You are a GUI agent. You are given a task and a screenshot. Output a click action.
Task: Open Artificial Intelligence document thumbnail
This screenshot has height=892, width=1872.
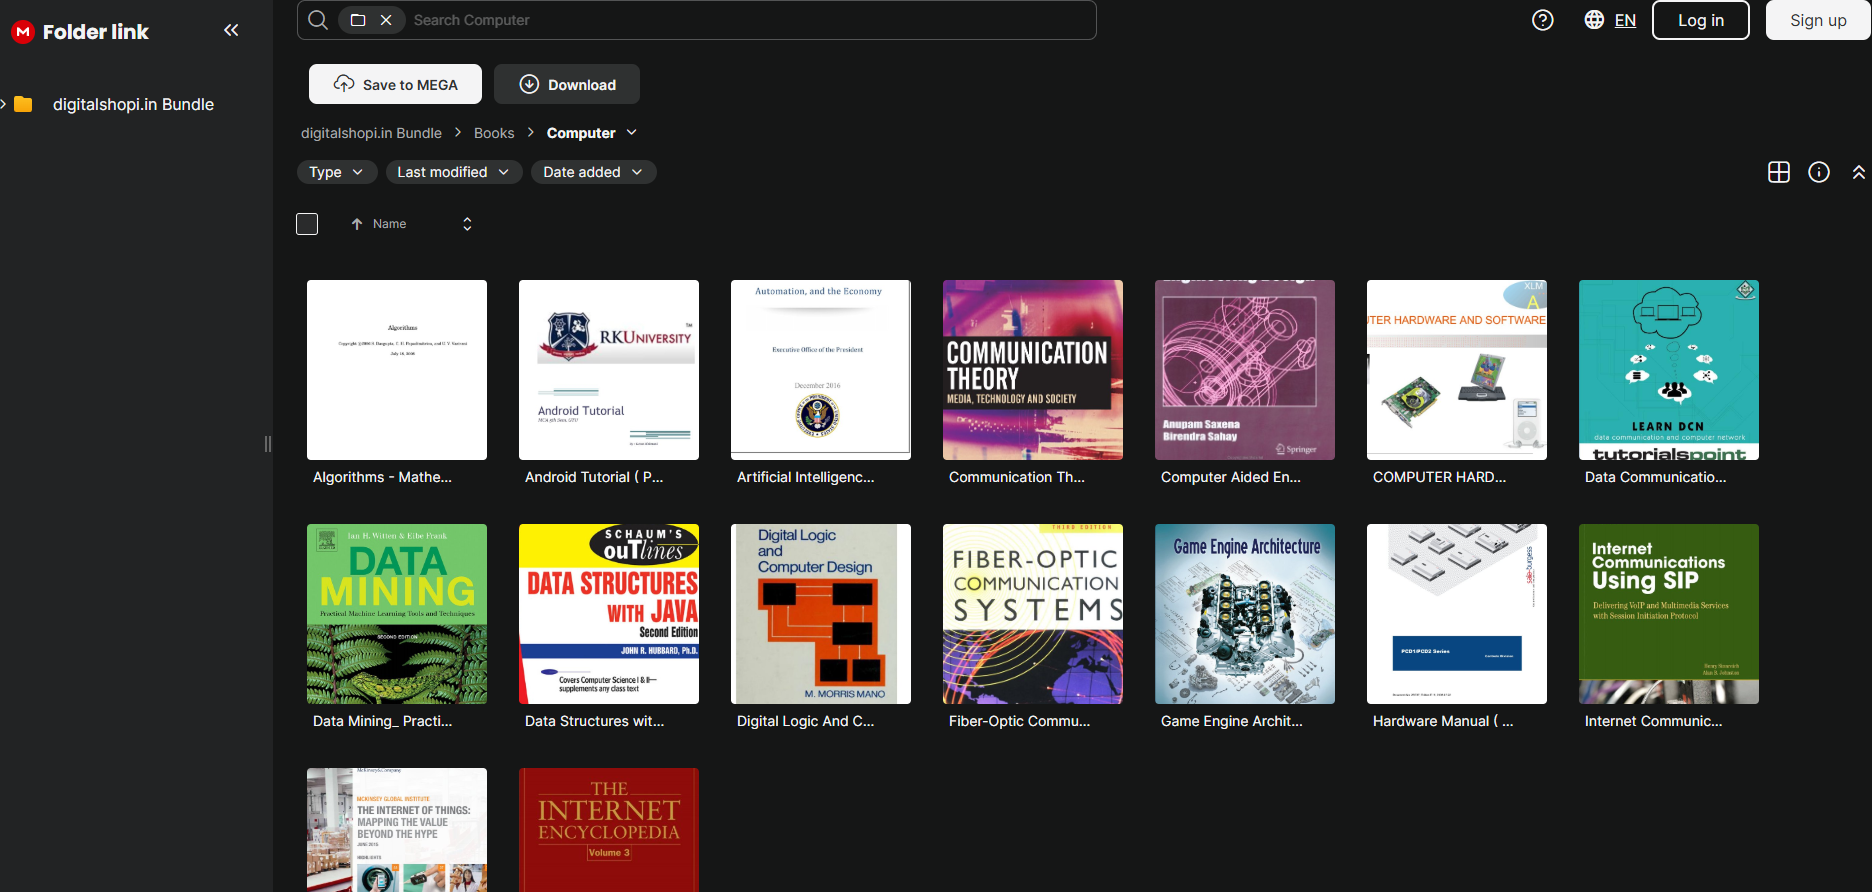pos(821,370)
